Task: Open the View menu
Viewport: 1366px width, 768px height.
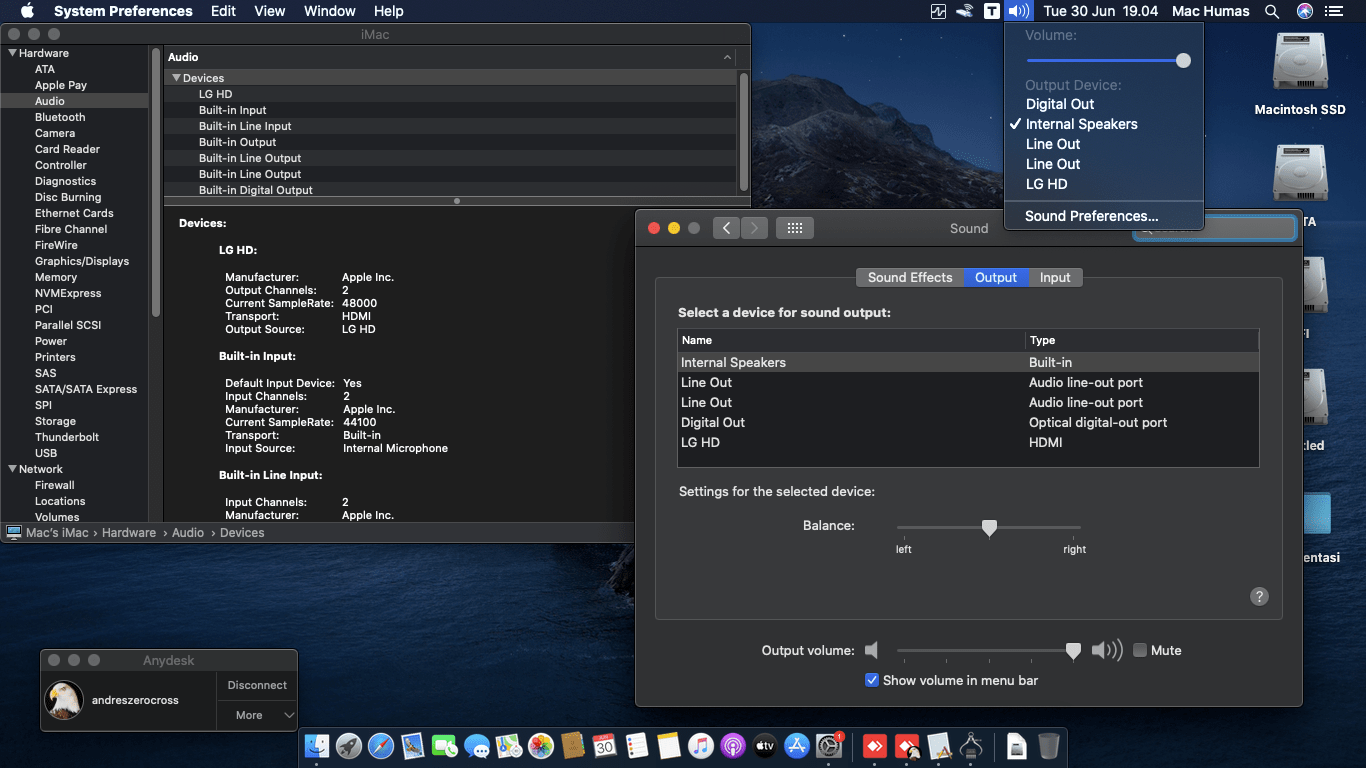Action: (x=270, y=11)
